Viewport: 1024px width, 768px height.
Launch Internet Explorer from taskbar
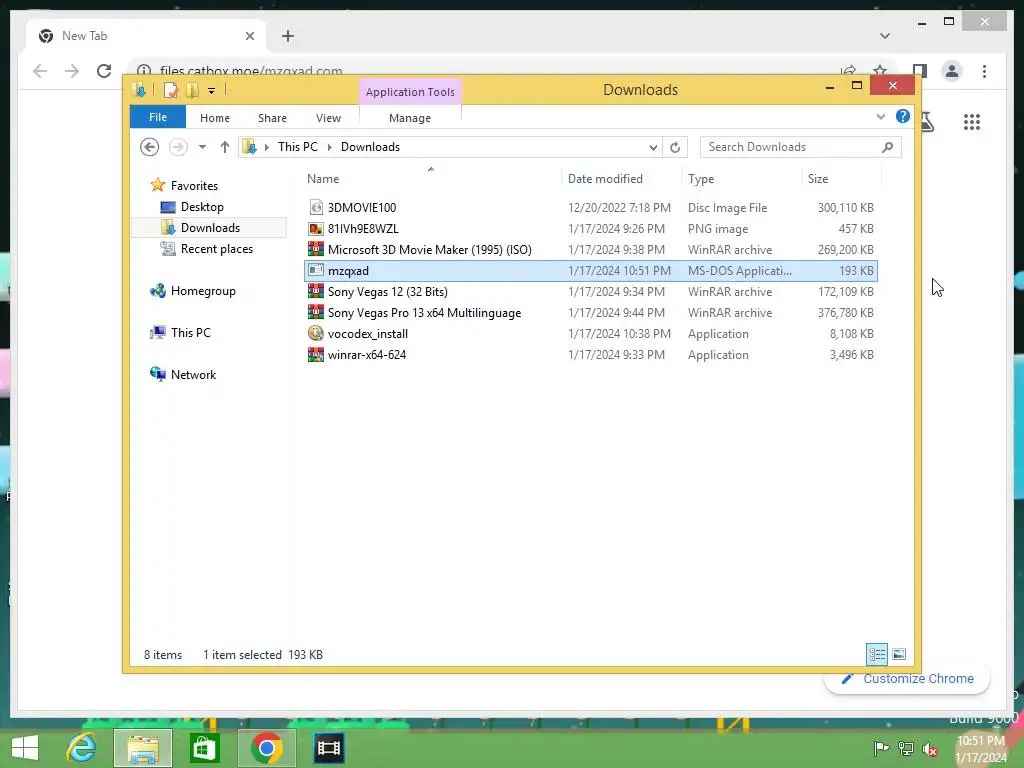tap(82, 748)
